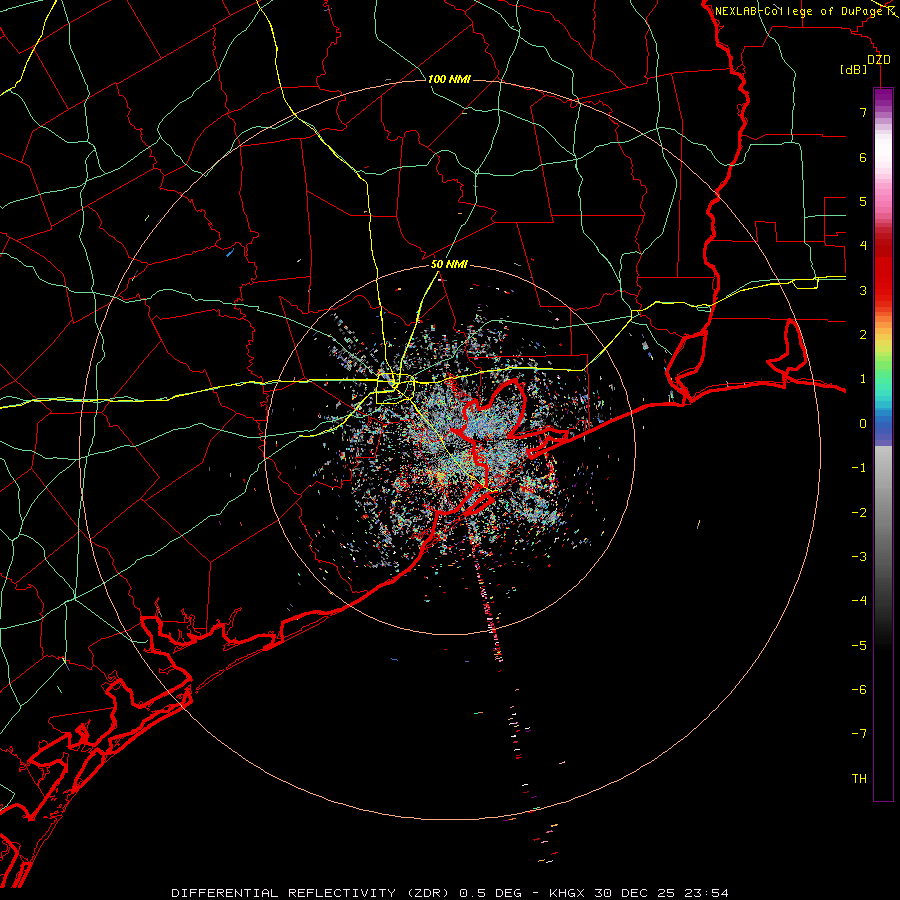900x900 pixels.
Task: Click the -7 value on color scale
Action: [859, 734]
